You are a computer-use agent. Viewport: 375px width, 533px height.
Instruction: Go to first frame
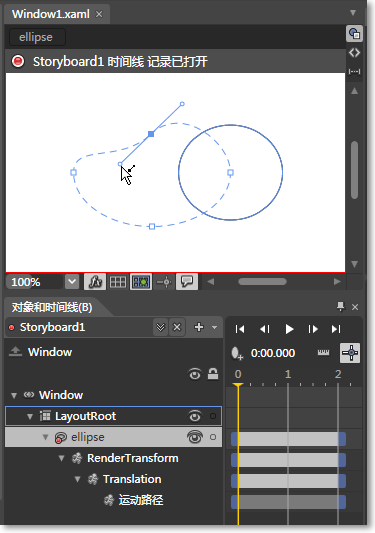click(240, 329)
